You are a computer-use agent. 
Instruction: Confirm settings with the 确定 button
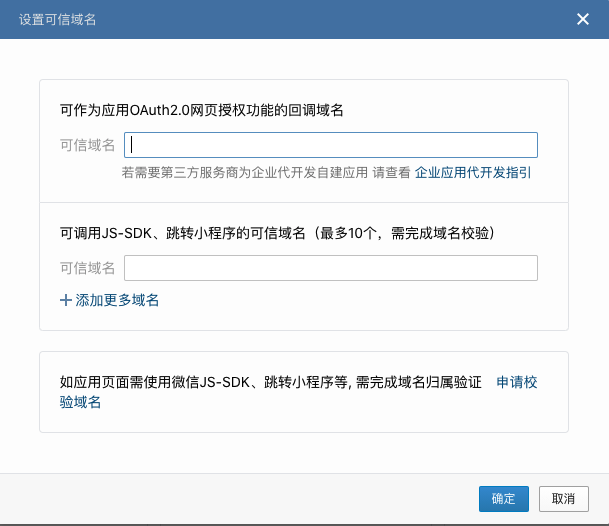click(504, 499)
